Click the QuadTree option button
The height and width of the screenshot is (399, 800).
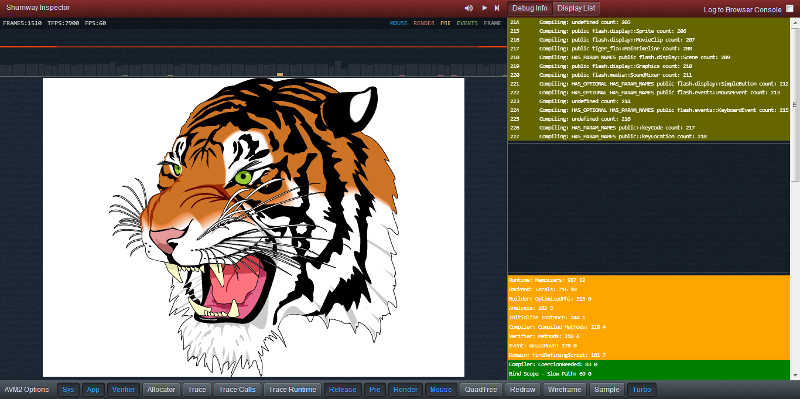tap(481, 389)
